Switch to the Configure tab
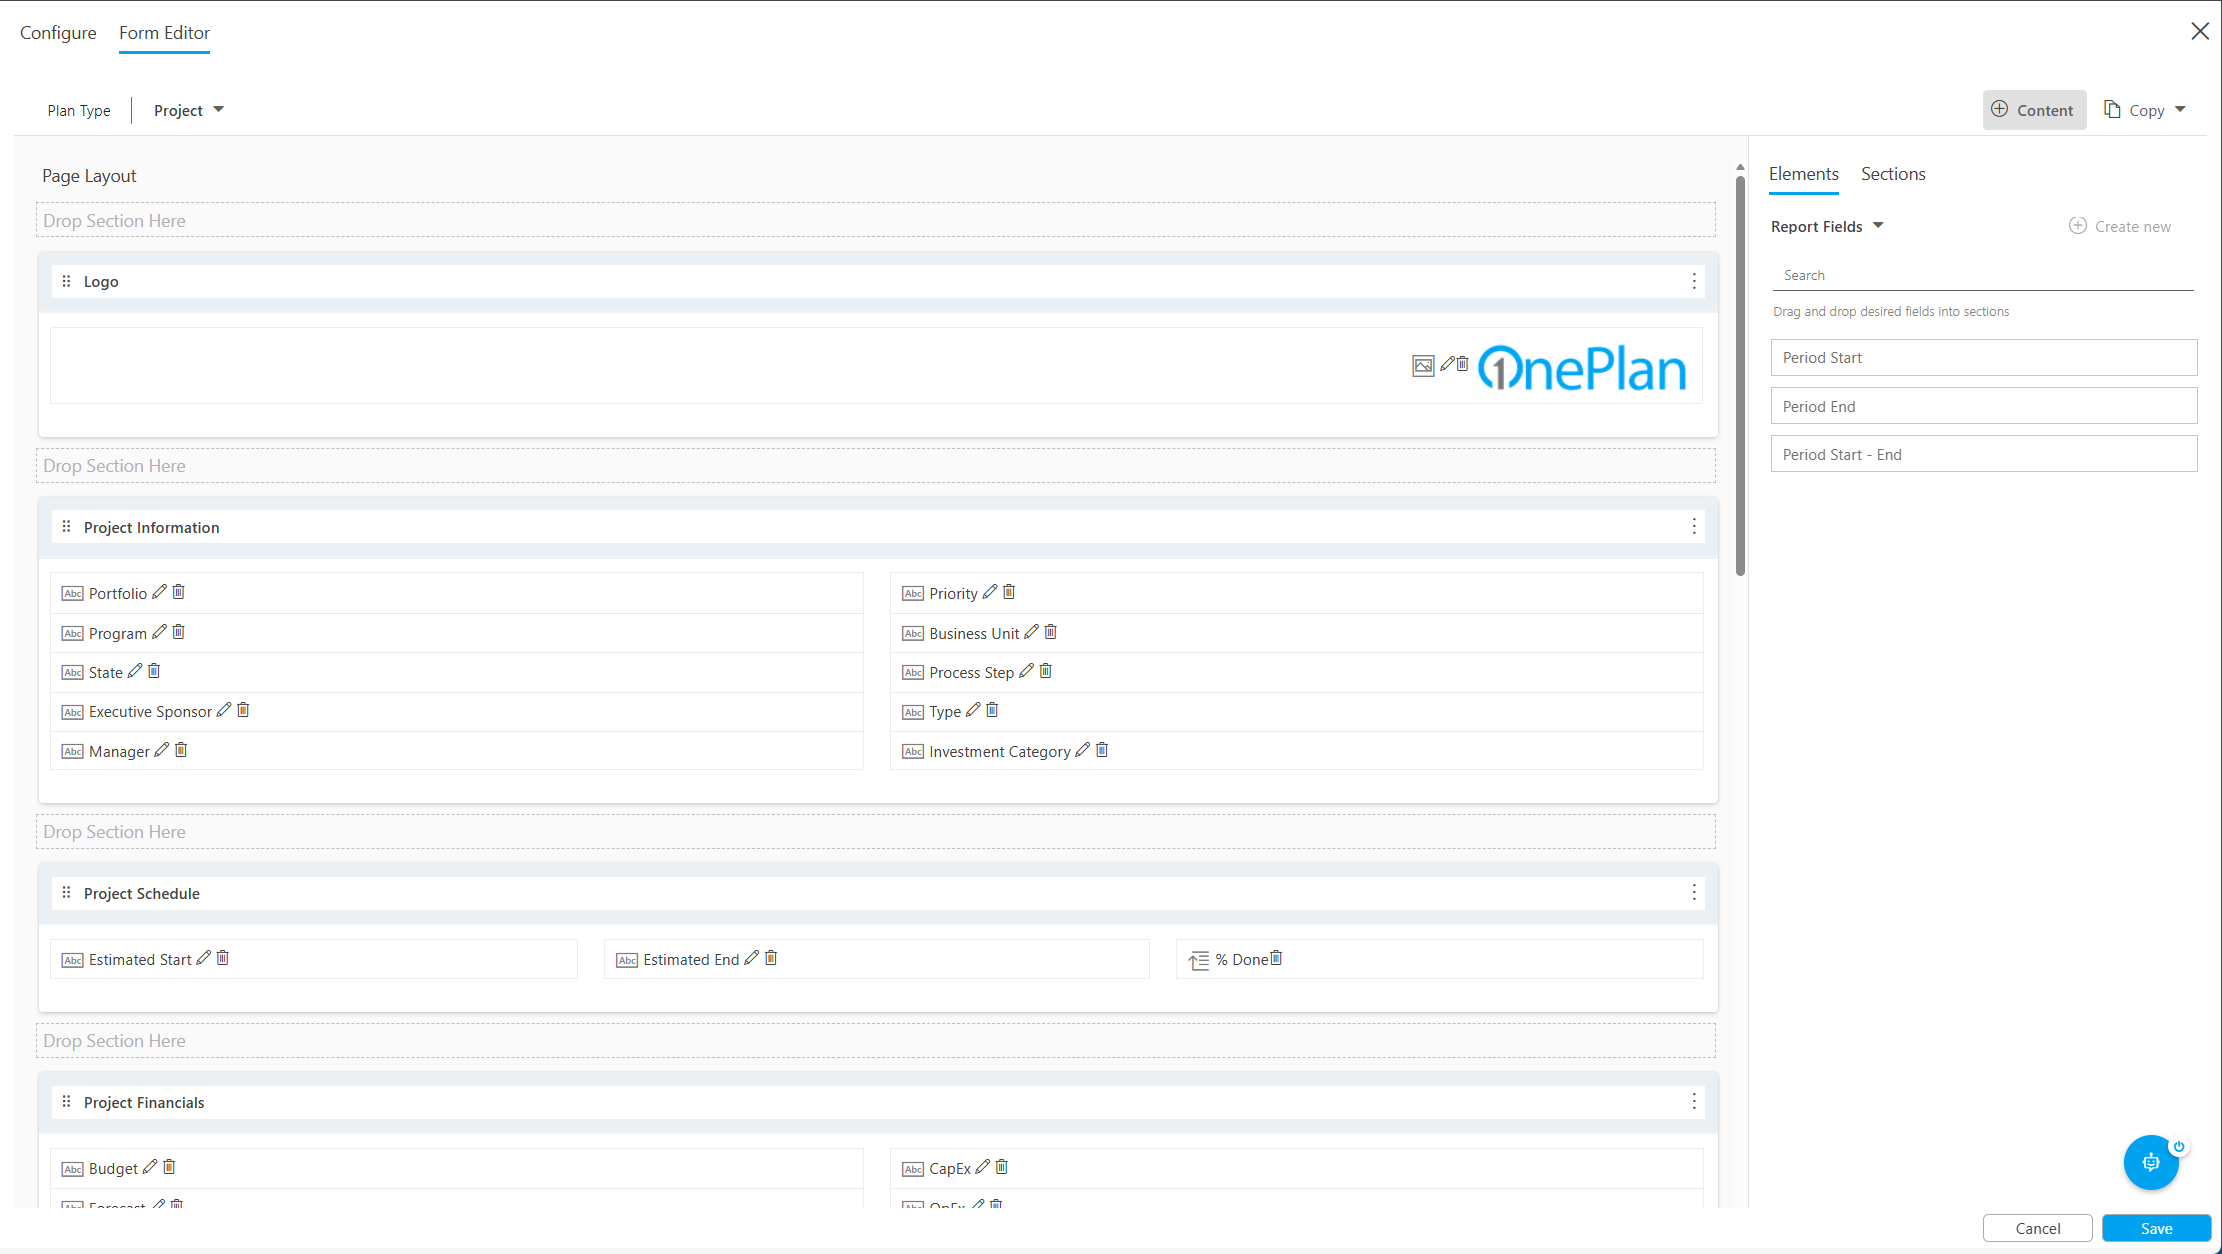Image resolution: width=2222 pixels, height=1254 pixels. (x=58, y=33)
